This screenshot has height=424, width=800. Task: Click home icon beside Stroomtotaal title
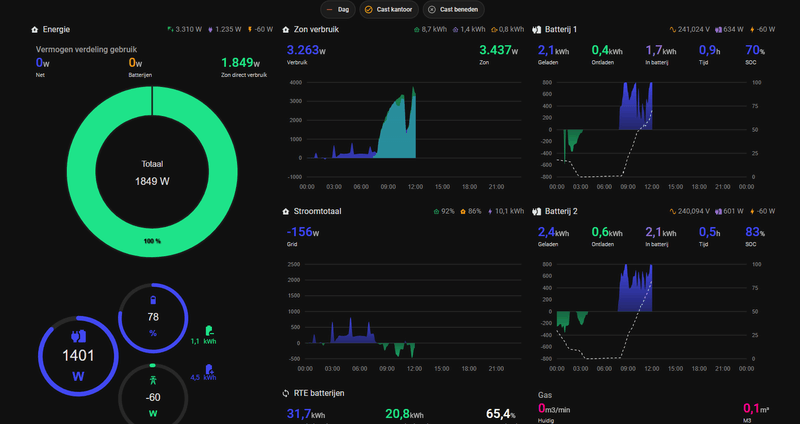coord(286,211)
